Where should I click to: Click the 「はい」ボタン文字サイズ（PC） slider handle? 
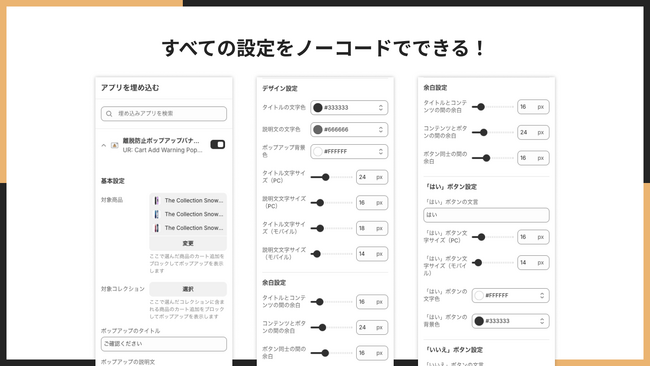pyautogui.click(x=481, y=237)
